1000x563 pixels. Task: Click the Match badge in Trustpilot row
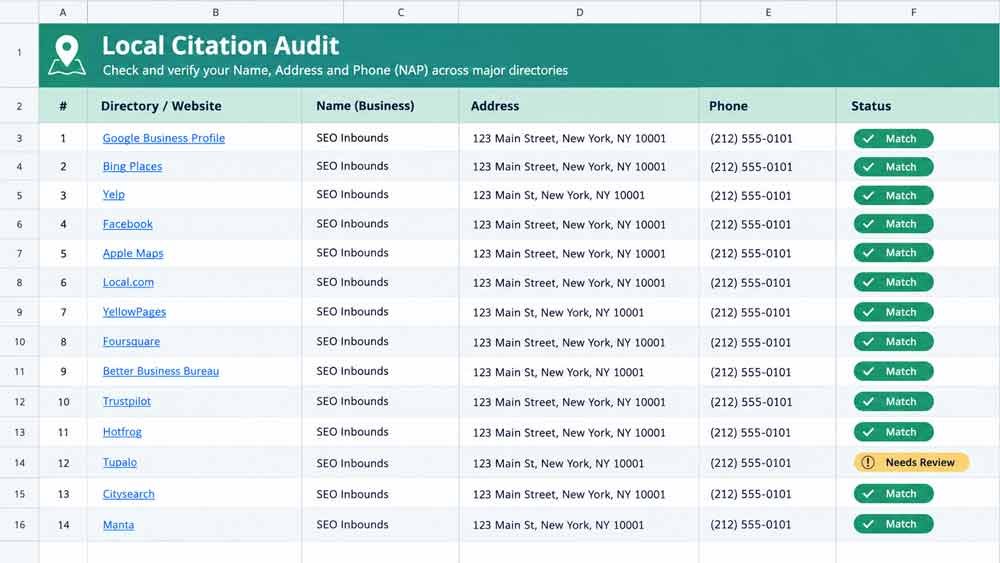[x=893, y=402]
